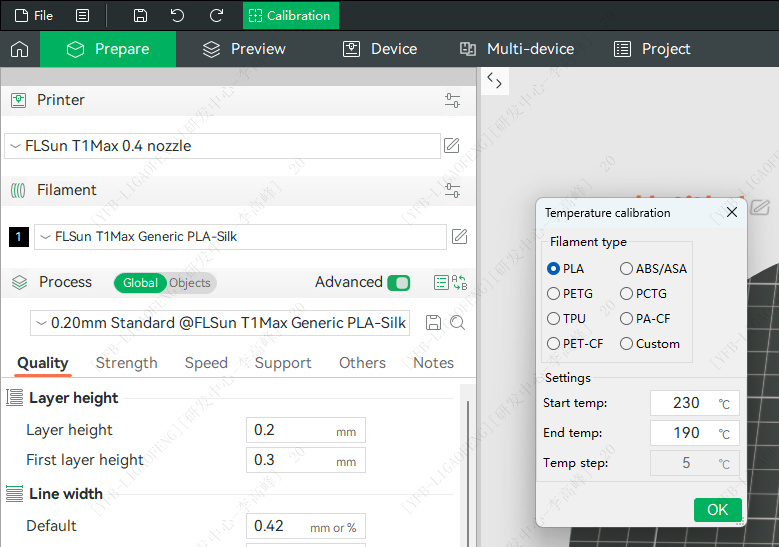Screen dimensions: 779x547
Task: Select PA-CF filament type
Action: (645, 318)
